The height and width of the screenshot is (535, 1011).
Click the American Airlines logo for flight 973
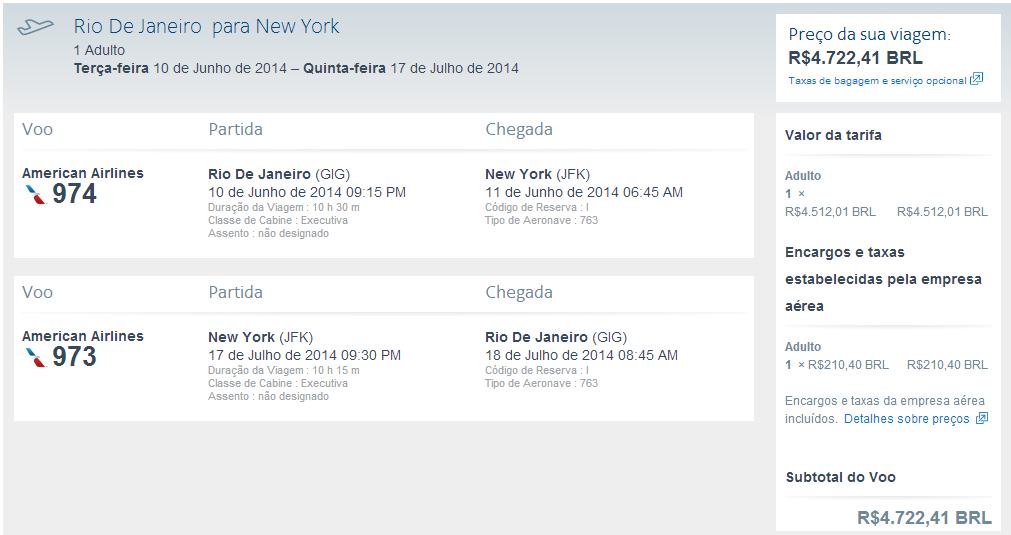tap(36, 357)
